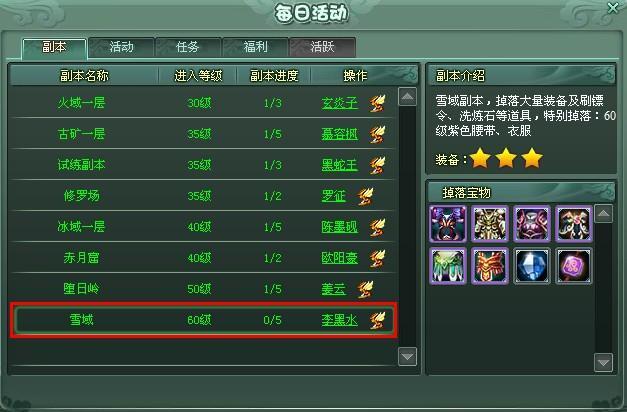Click the winged boot icon in 修罗场 row

[x=365, y=196]
